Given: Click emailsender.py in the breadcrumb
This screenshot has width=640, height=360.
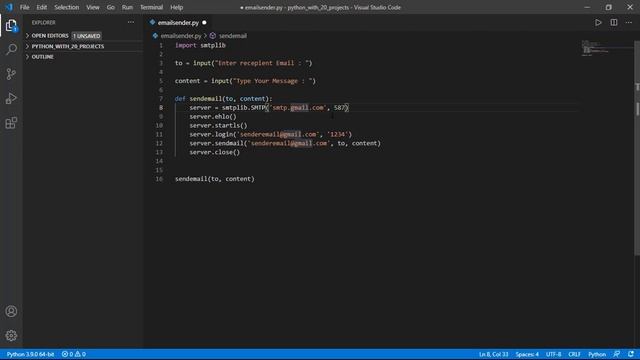Looking at the screenshot, I should (x=181, y=36).
